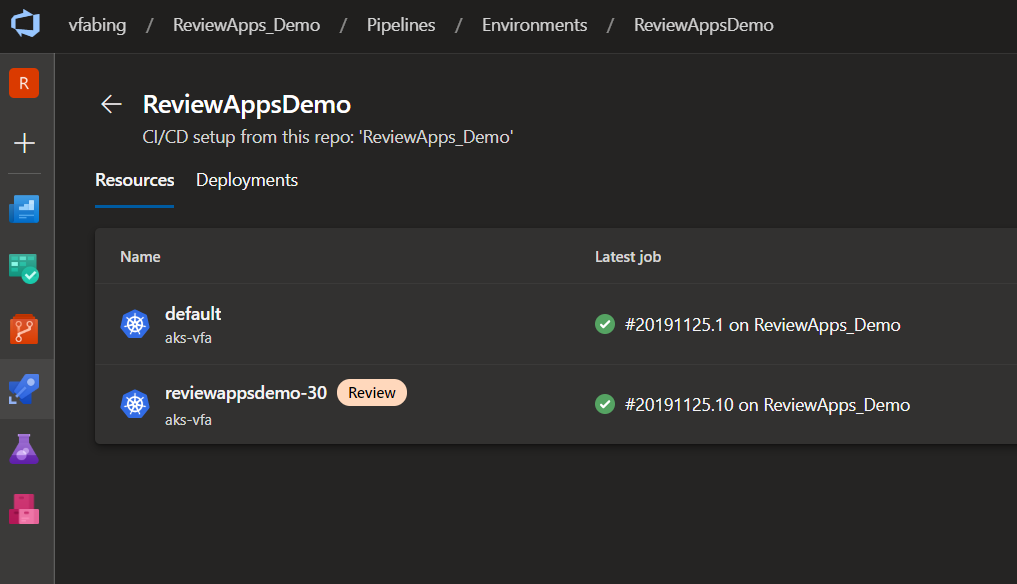Open the Artifacts package sidebar icon
The height and width of the screenshot is (584, 1017).
coord(24,509)
